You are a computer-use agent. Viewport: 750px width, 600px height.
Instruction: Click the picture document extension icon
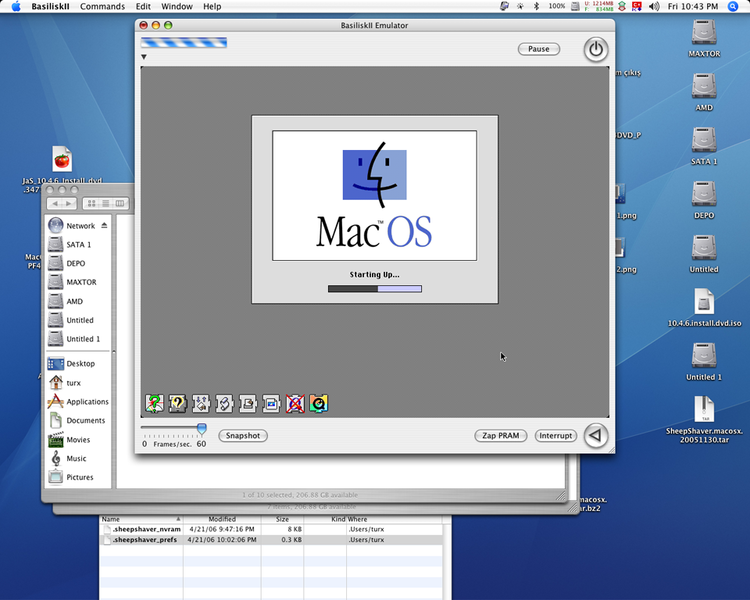pyautogui.click(x=271, y=403)
